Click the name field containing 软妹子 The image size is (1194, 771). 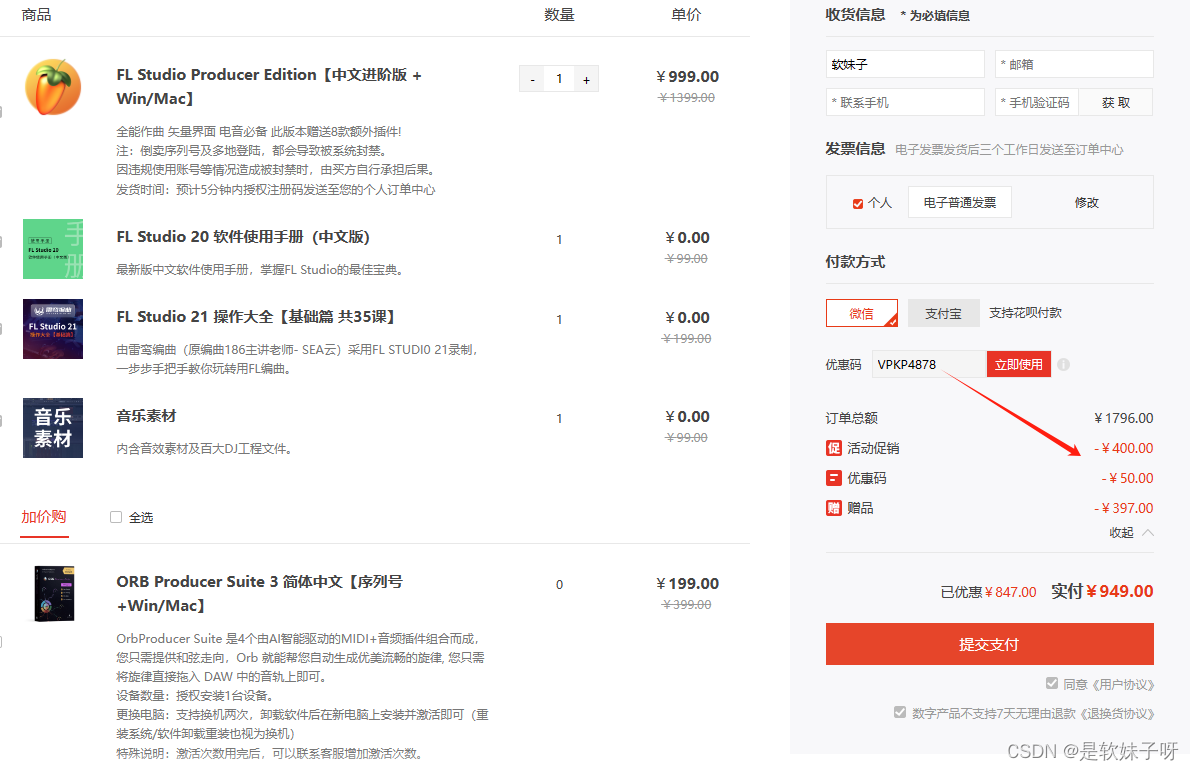[905, 65]
